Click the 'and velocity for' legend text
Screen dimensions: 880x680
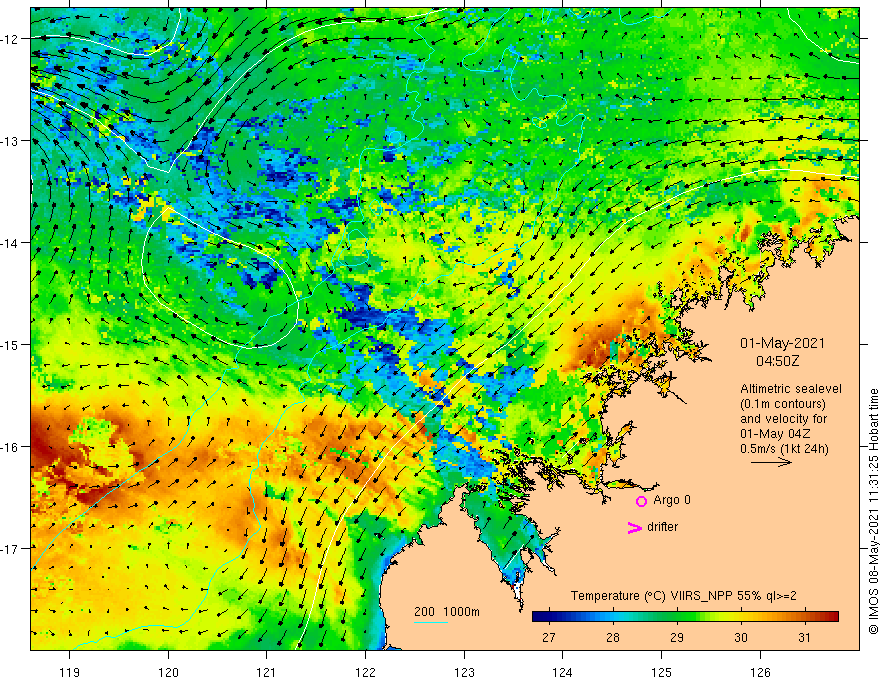coord(783,419)
